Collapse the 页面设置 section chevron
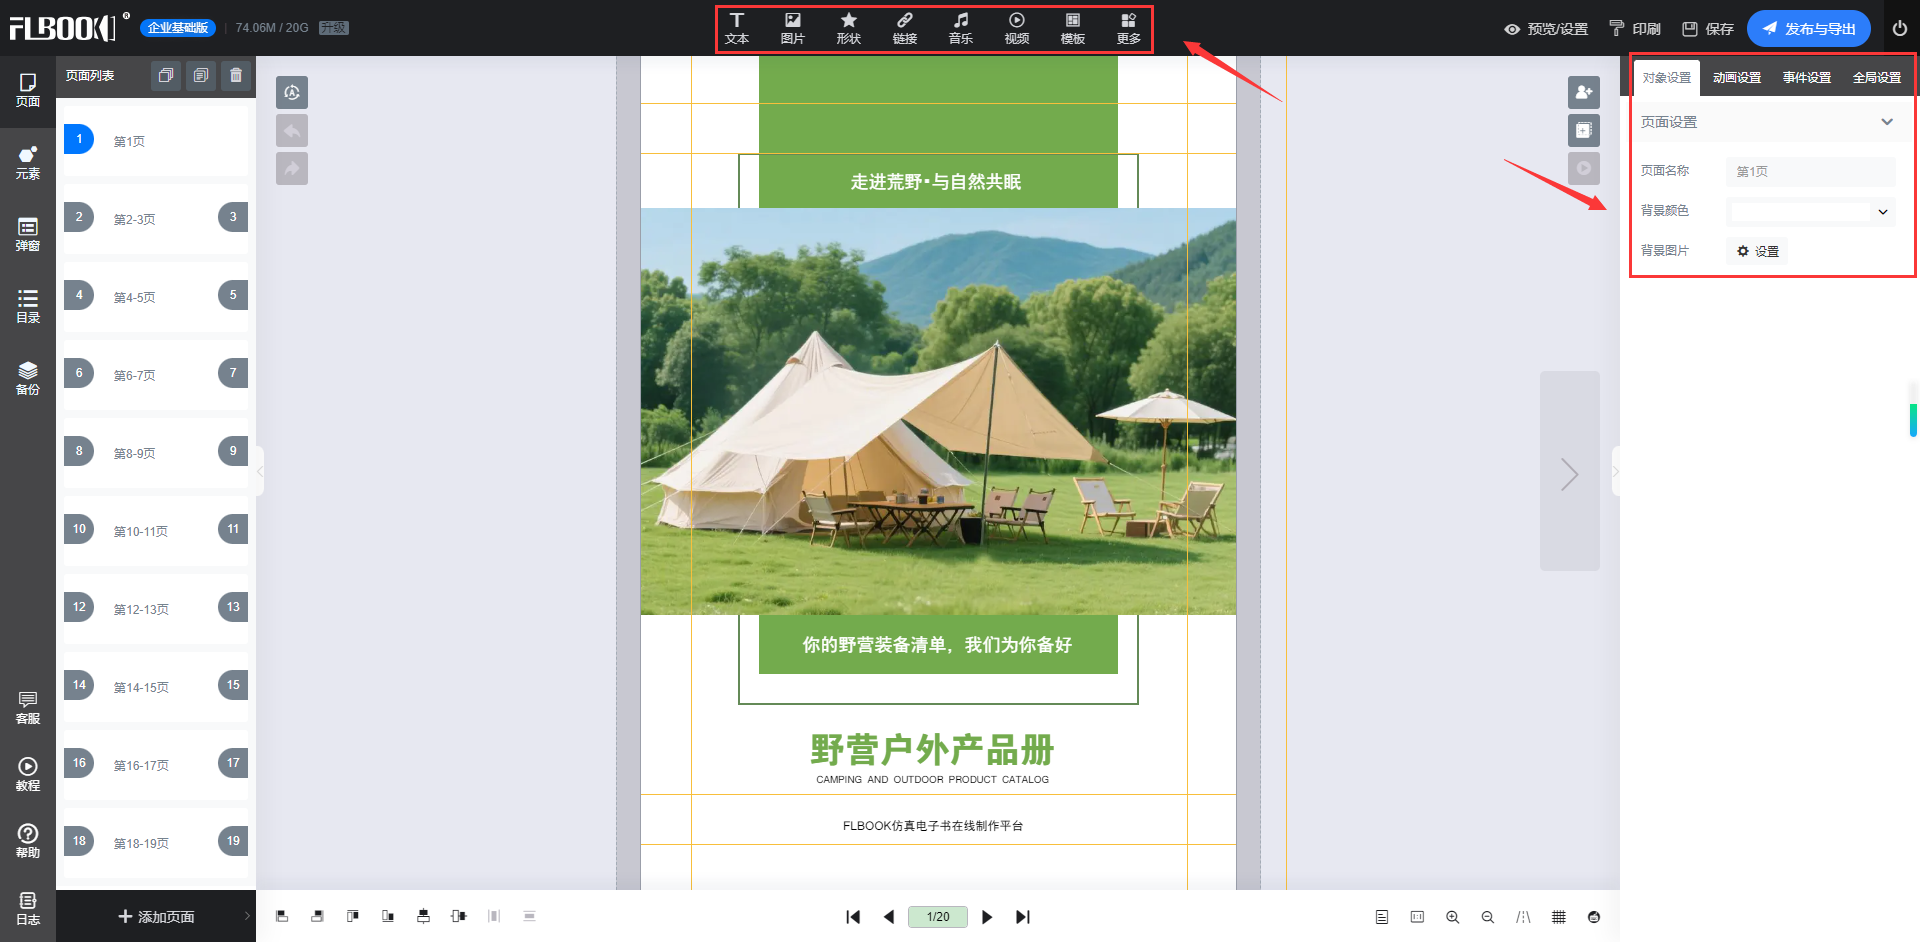Image resolution: width=1920 pixels, height=942 pixels. [x=1886, y=122]
